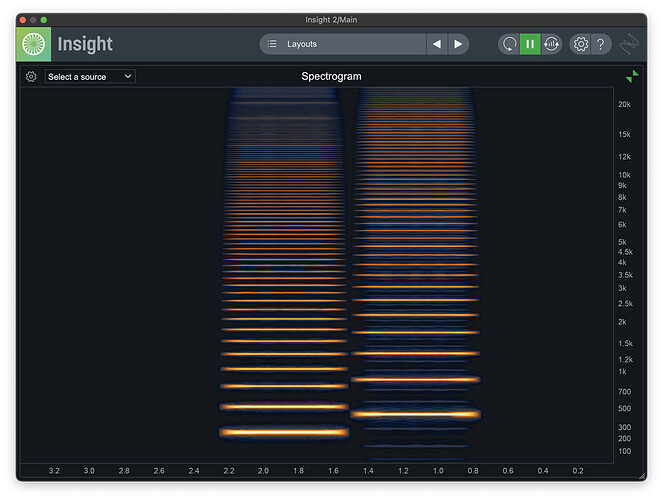The height and width of the screenshot is (500, 662).
Task: Minimize the window with the yellow button
Action: click(x=33, y=20)
